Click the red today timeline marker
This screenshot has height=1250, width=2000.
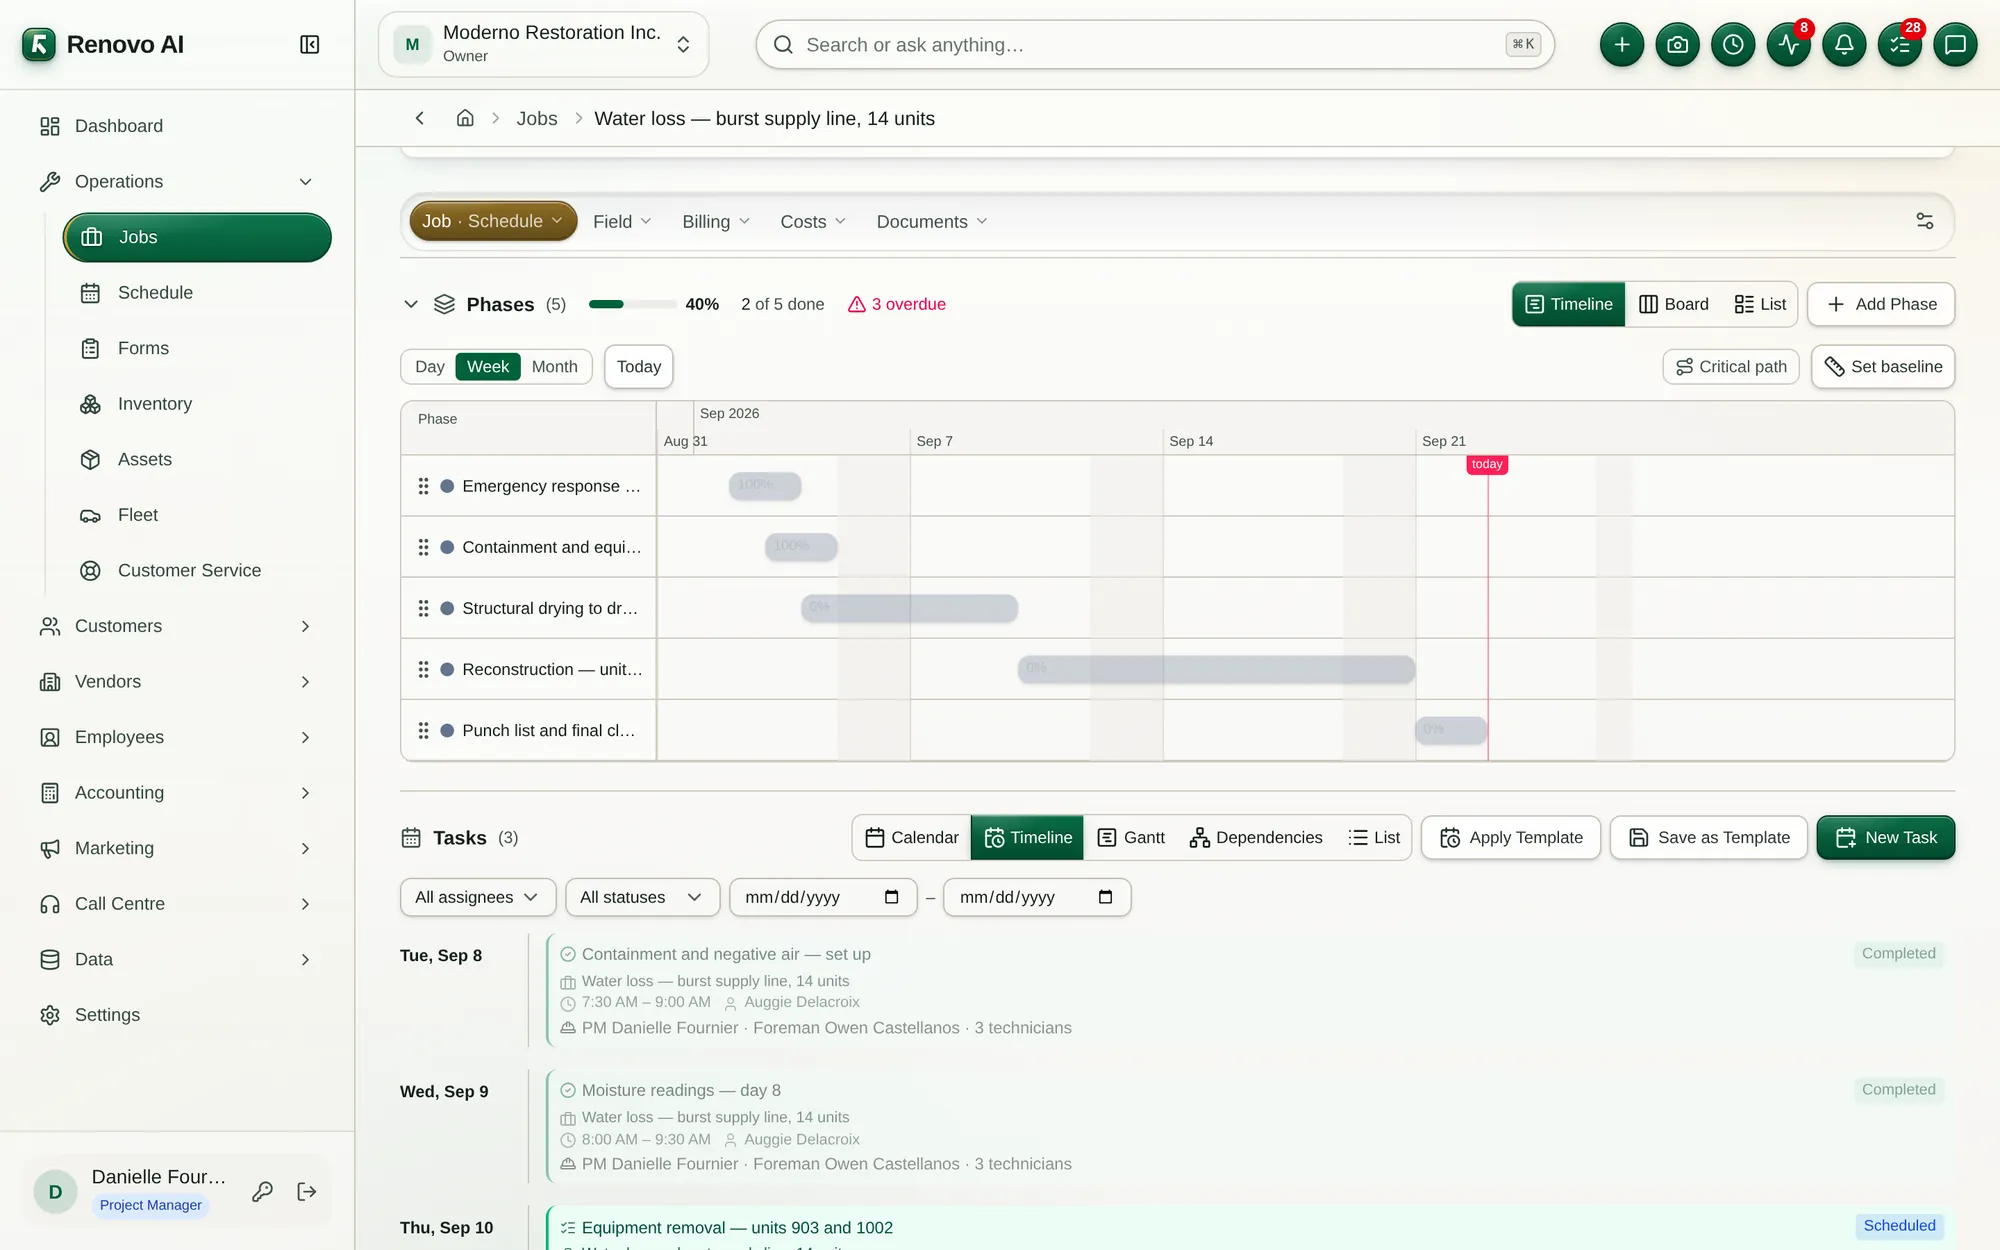click(1487, 464)
